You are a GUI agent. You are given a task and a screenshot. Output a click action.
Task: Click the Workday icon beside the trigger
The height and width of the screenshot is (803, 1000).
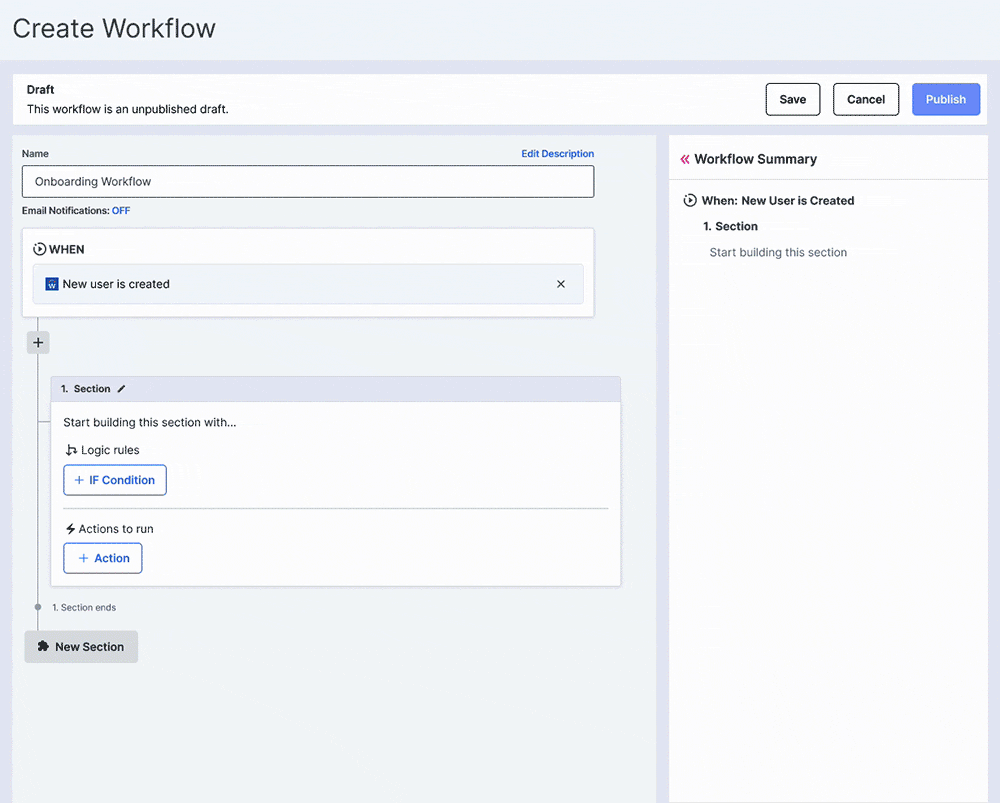coord(52,284)
